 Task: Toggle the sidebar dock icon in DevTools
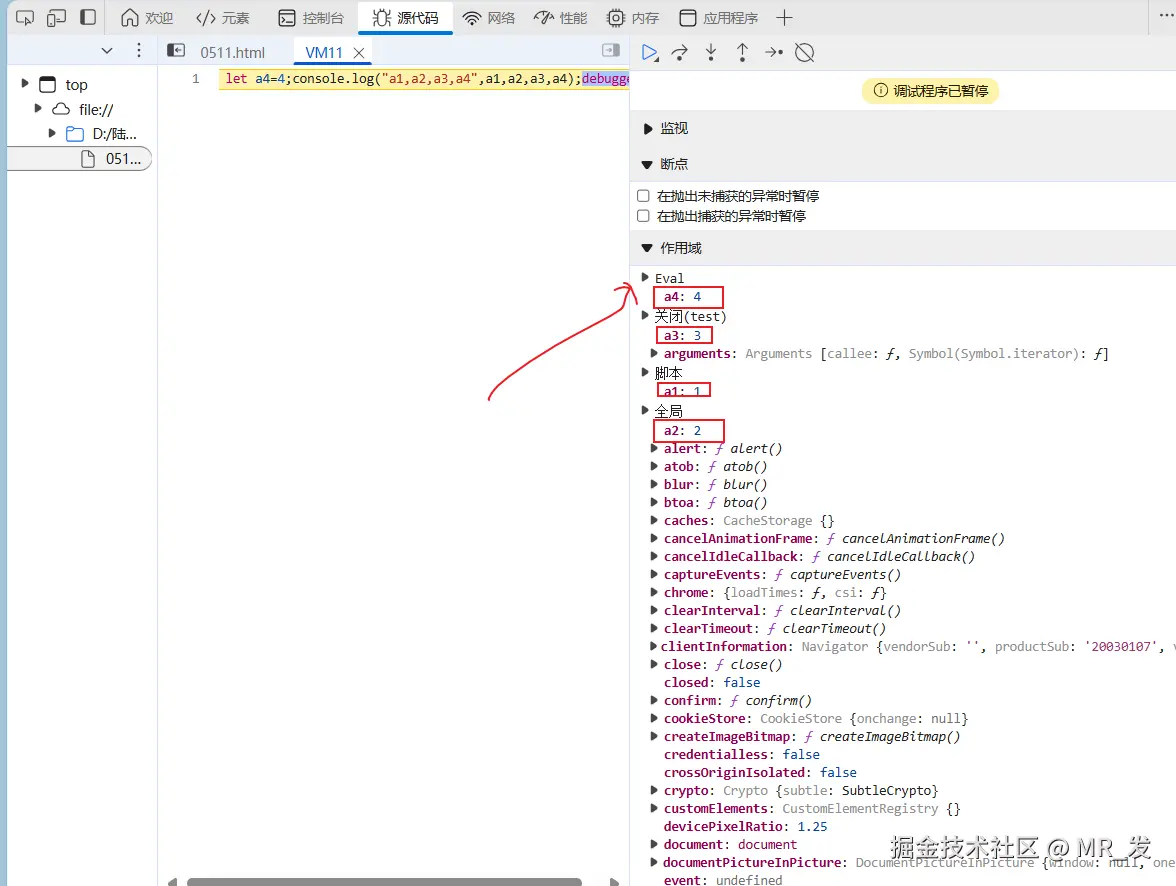pyautogui.click(x=88, y=17)
